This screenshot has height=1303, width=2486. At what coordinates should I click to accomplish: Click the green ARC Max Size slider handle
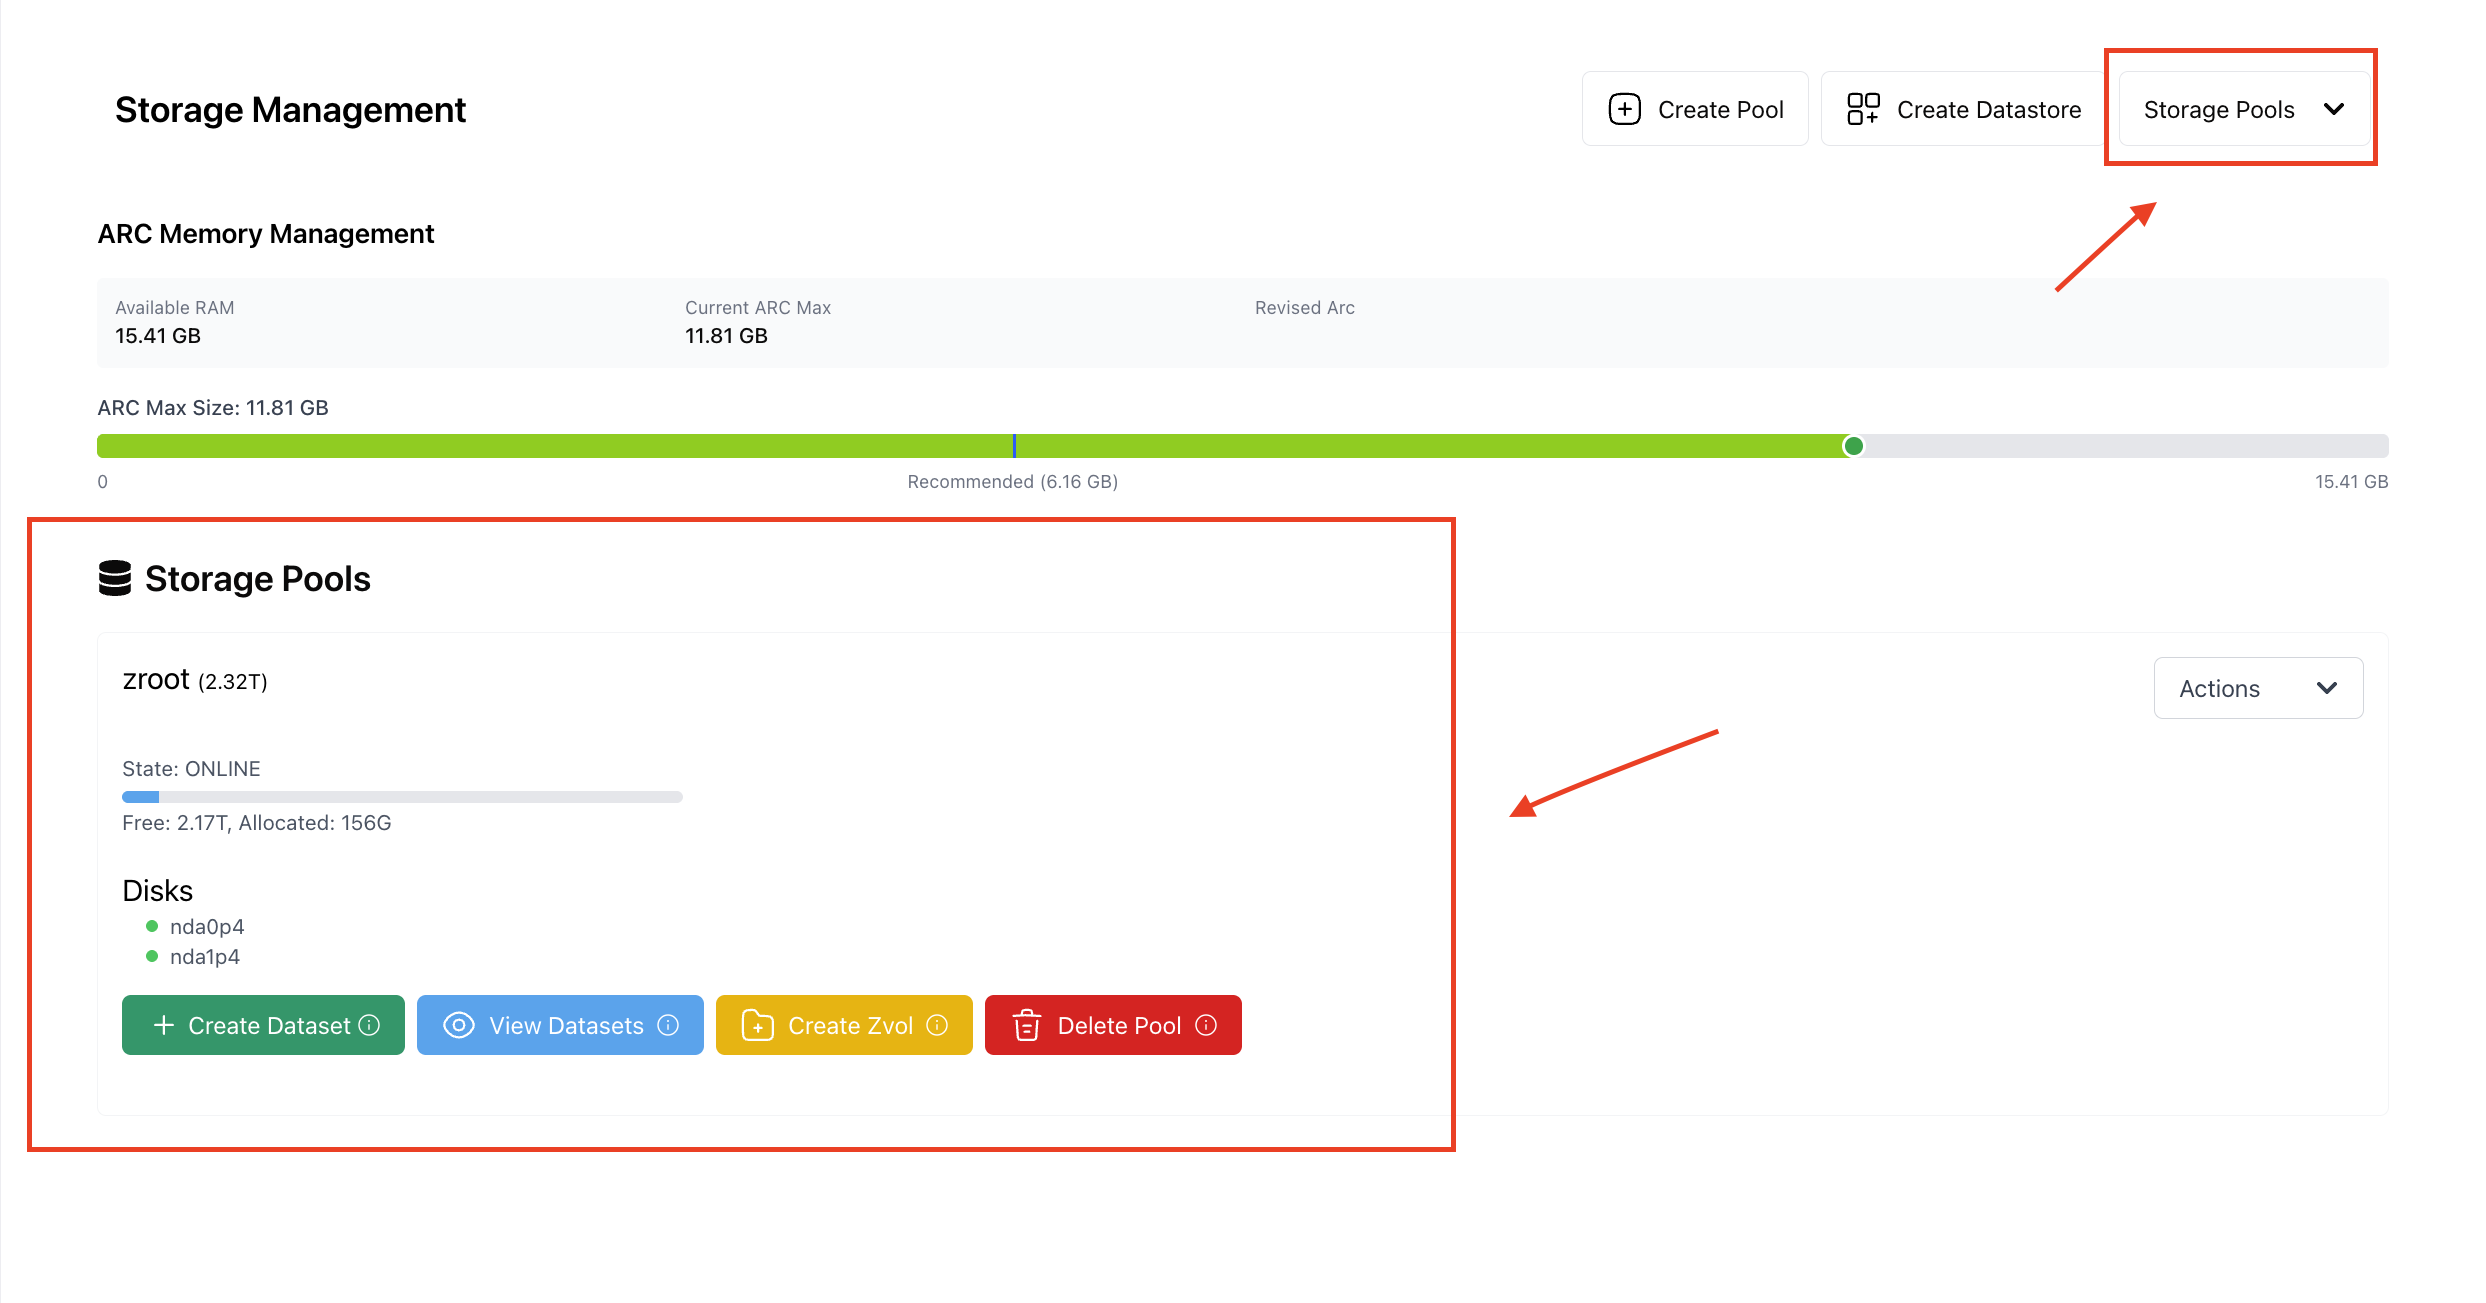1853,446
